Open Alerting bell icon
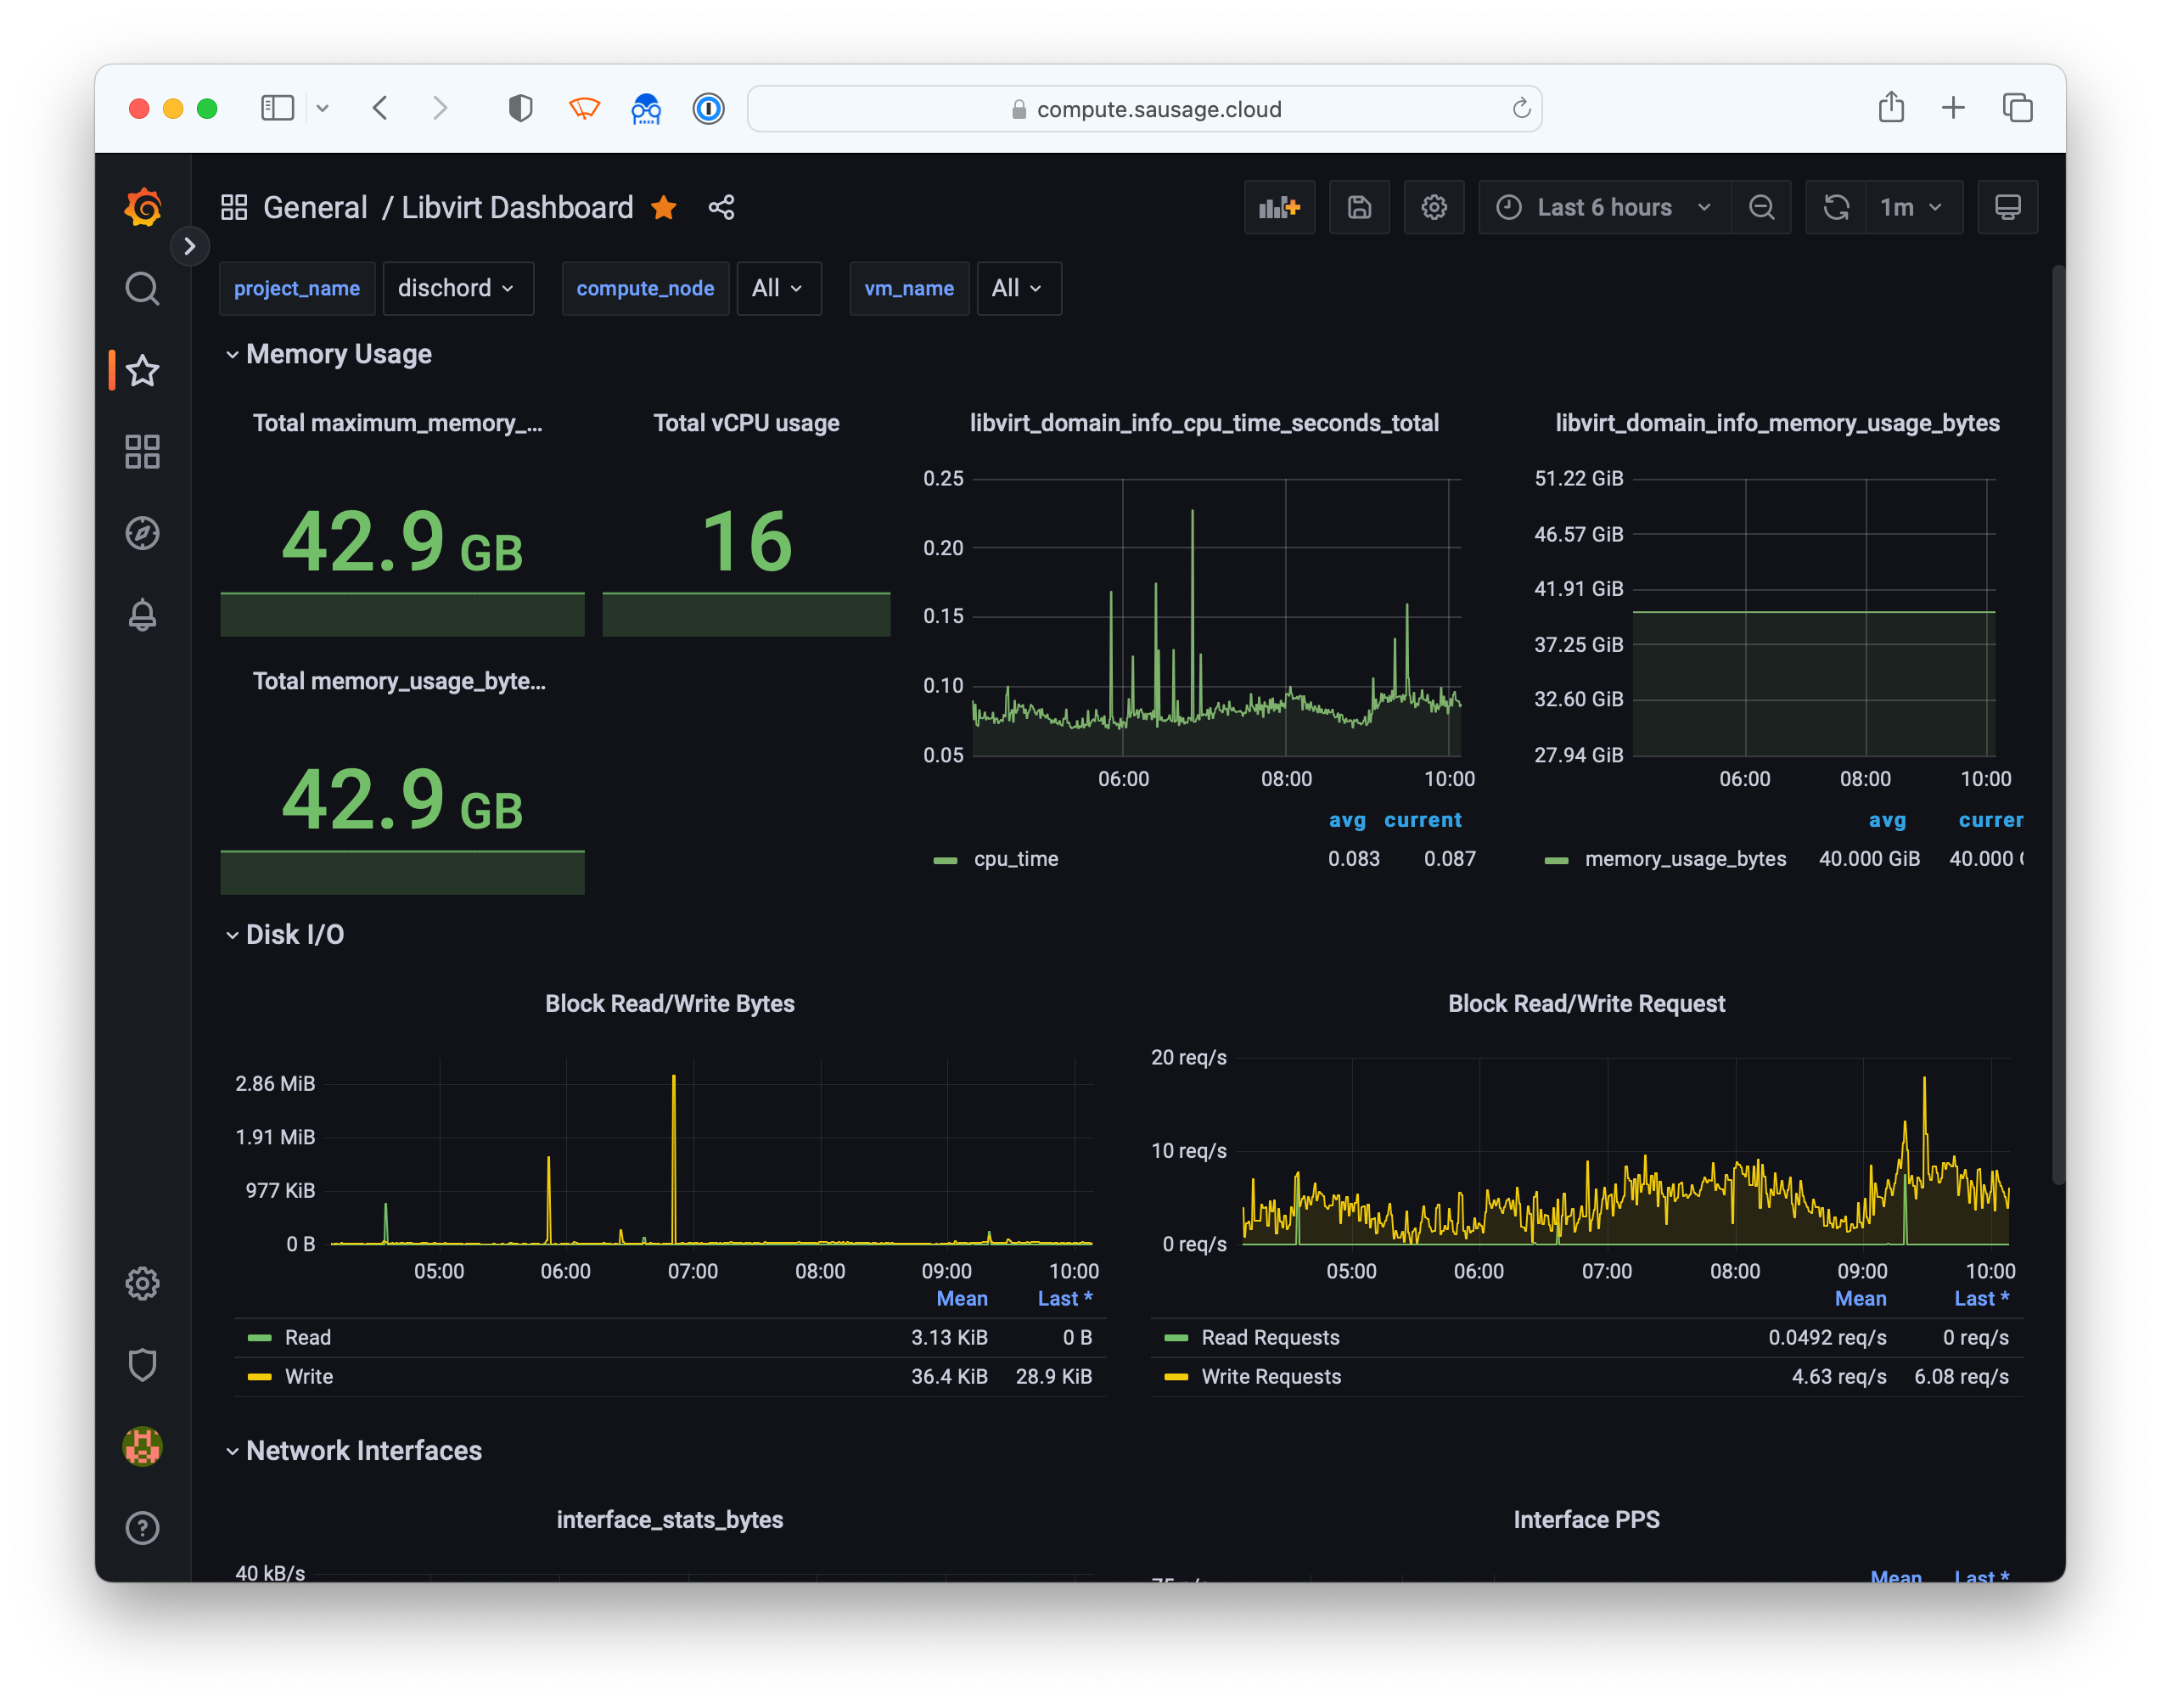This screenshot has height=1708, width=2161. (143, 615)
